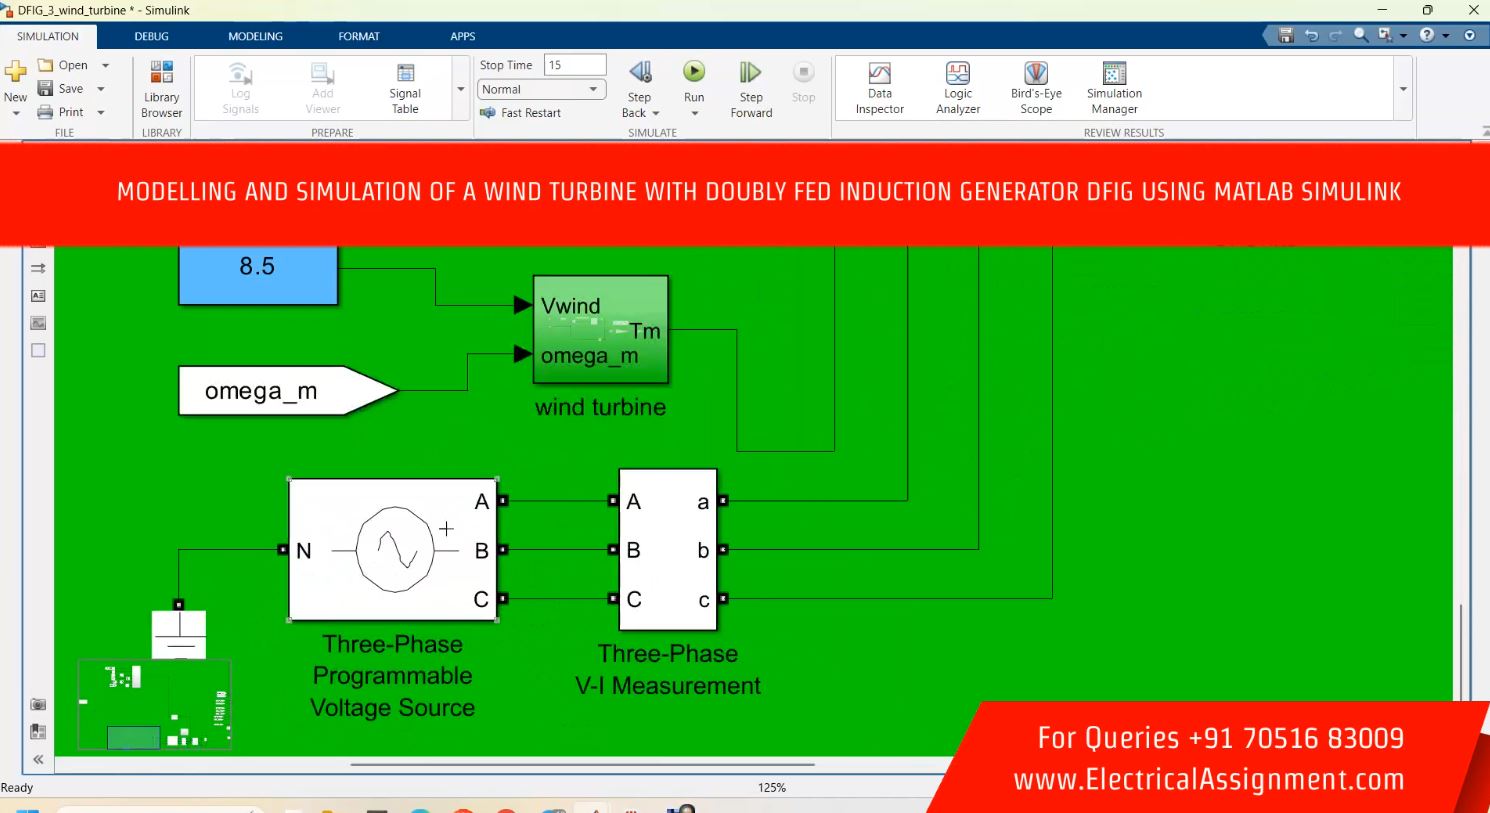This screenshot has height=813, width=1490.
Task: Expand the Review Results gallery arrow
Action: point(1403,89)
